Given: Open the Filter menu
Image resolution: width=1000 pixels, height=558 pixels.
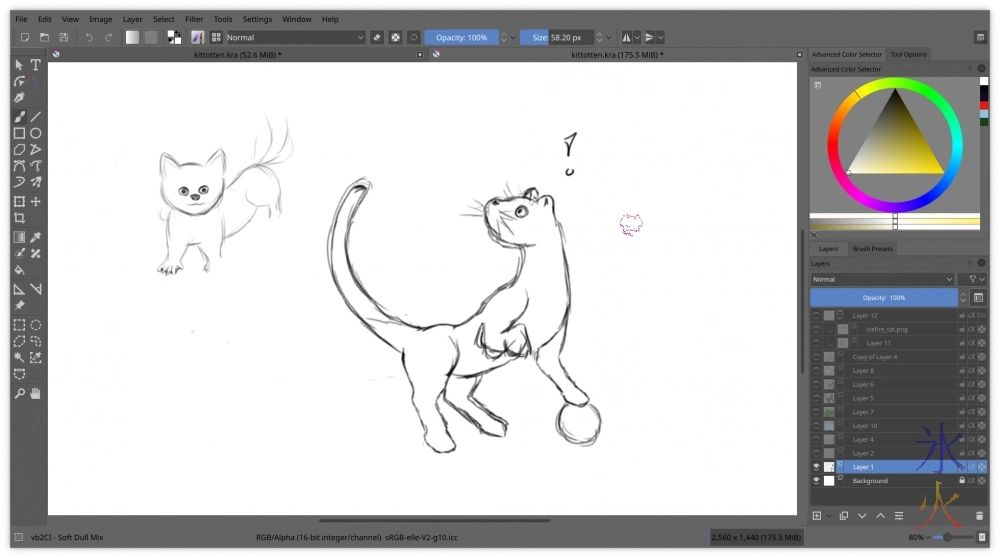Looking at the screenshot, I should 194,19.
